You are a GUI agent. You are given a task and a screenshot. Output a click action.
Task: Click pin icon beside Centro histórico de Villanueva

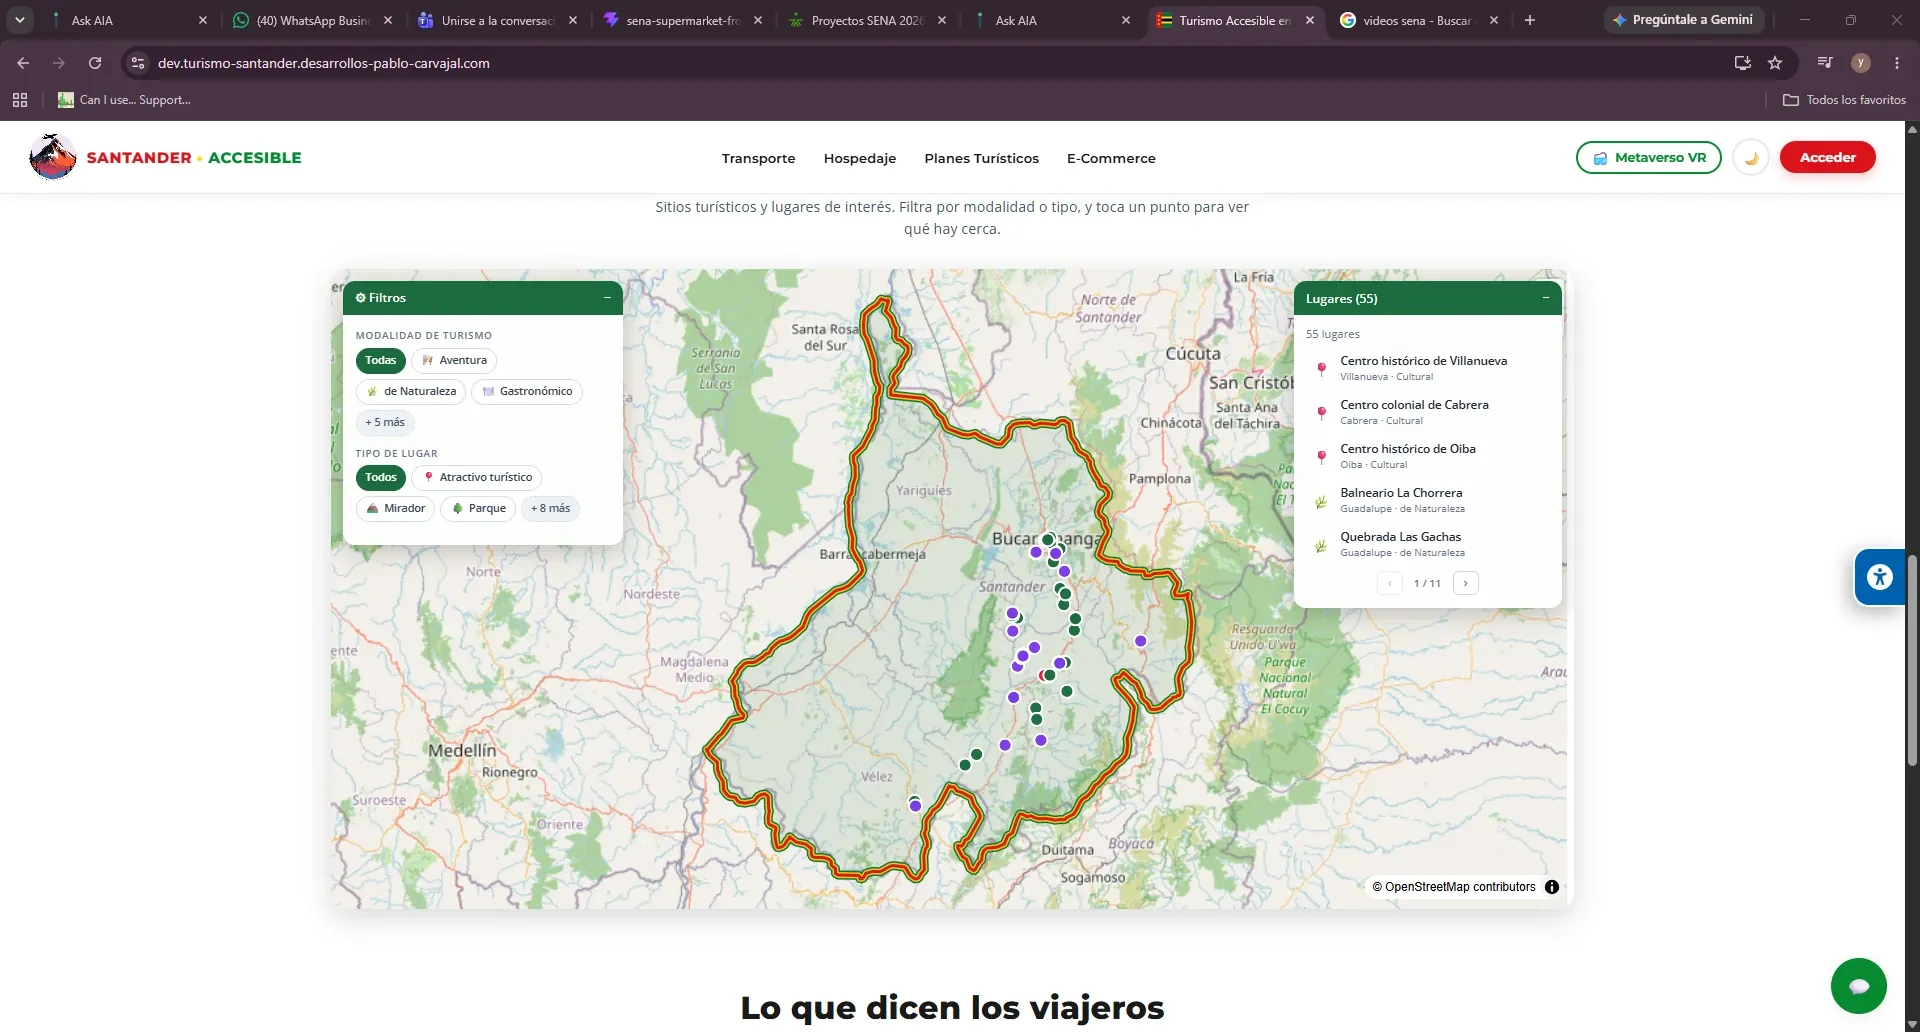[x=1321, y=369]
